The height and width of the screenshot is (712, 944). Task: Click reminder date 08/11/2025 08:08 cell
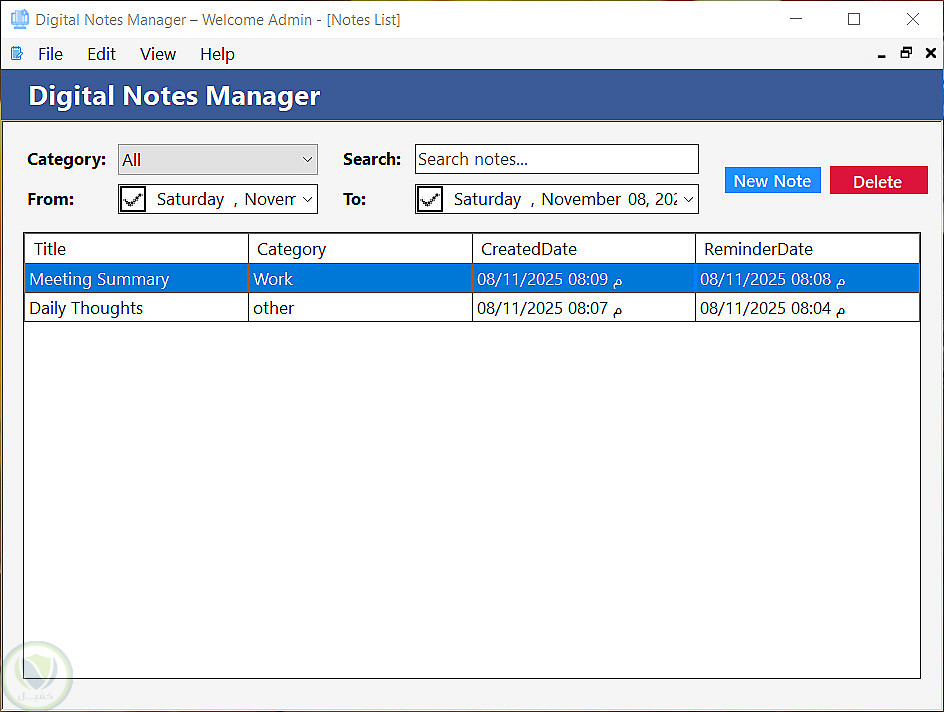point(807,279)
